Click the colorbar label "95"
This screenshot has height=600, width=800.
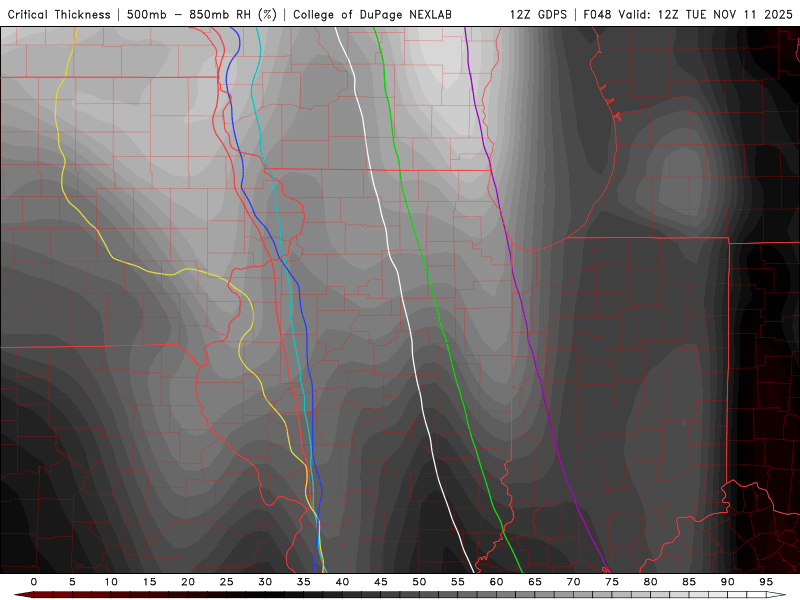pos(766,582)
